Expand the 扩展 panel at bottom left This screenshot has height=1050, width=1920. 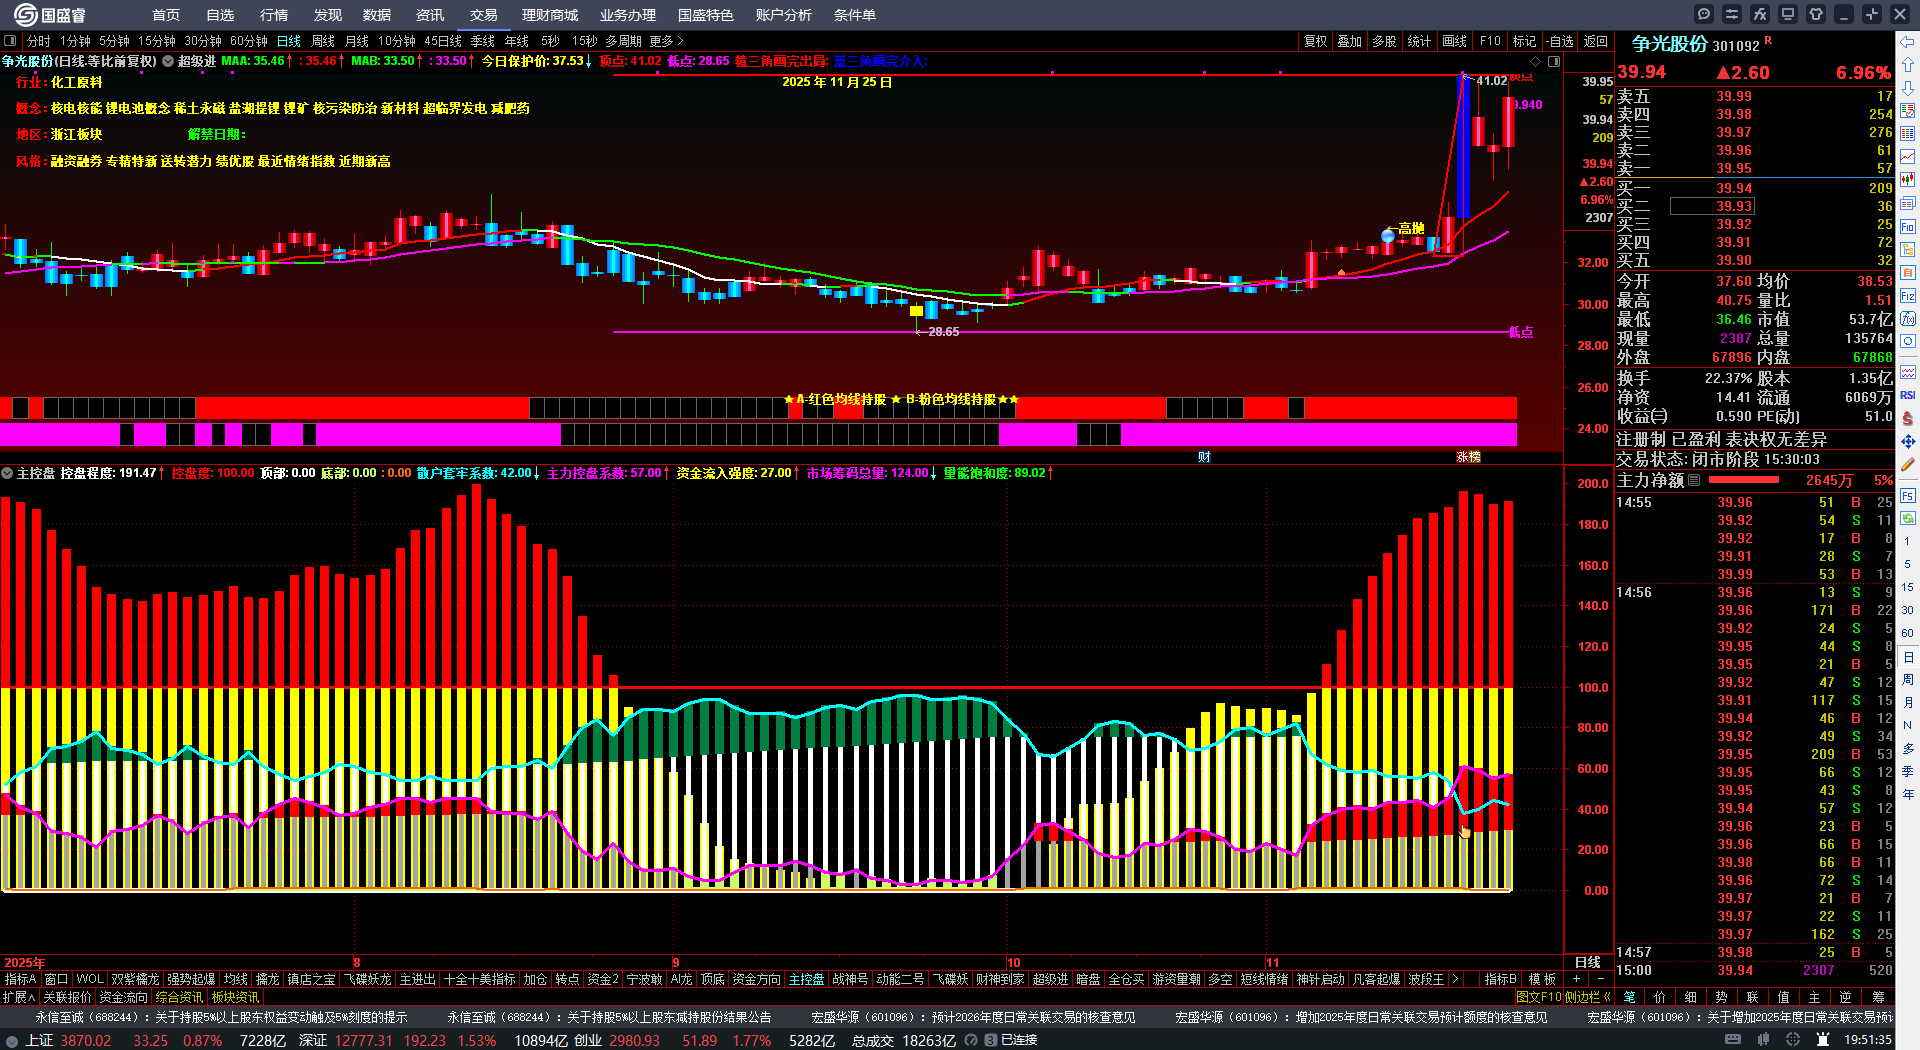tap(19, 997)
